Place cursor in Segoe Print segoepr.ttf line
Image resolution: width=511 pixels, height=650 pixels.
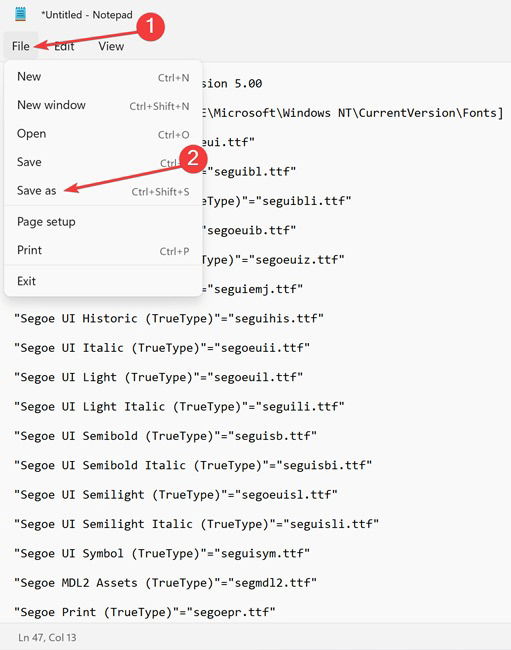point(144,612)
